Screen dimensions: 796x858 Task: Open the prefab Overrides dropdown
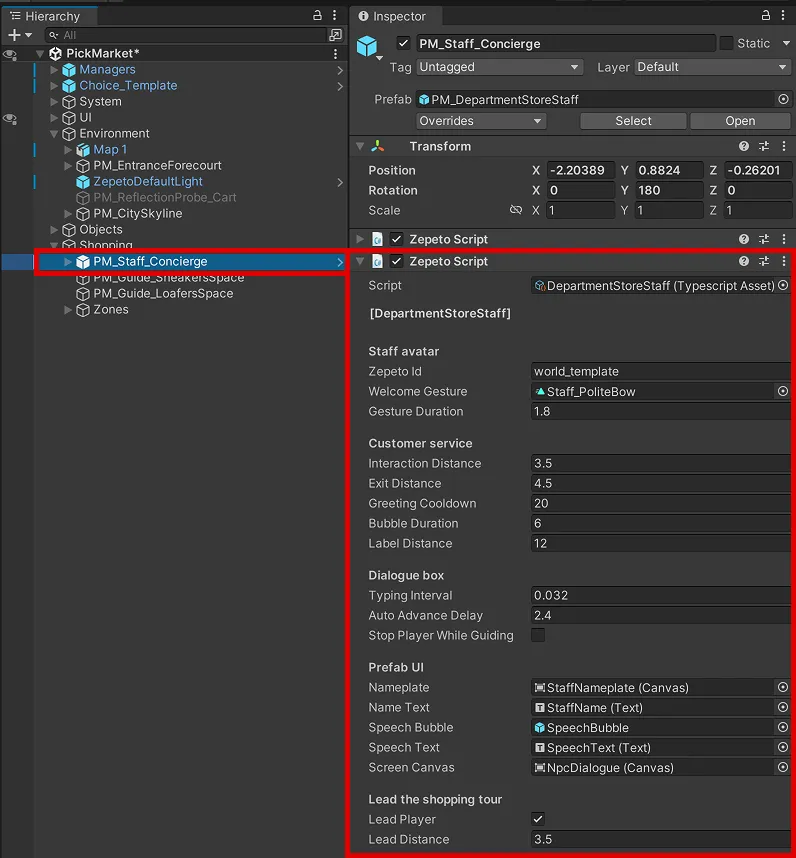pyautogui.click(x=481, y=121)
